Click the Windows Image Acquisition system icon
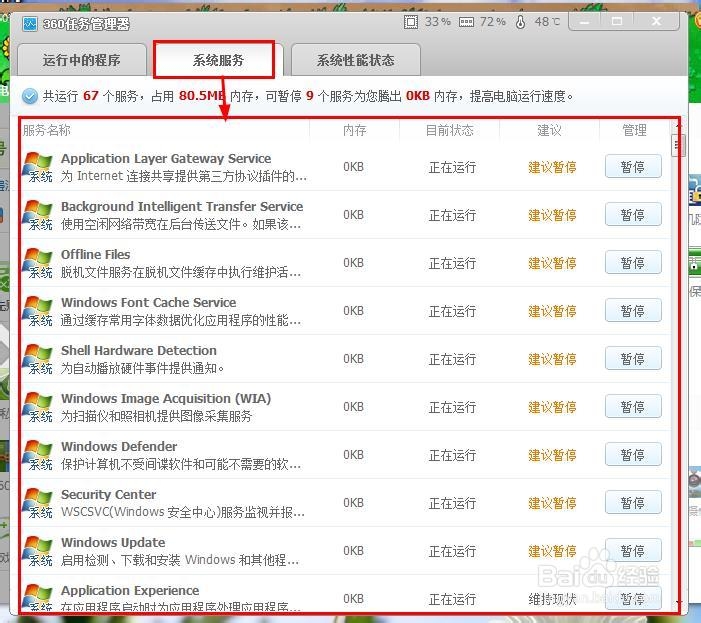701x623 pixels. [x=38, y=407]
